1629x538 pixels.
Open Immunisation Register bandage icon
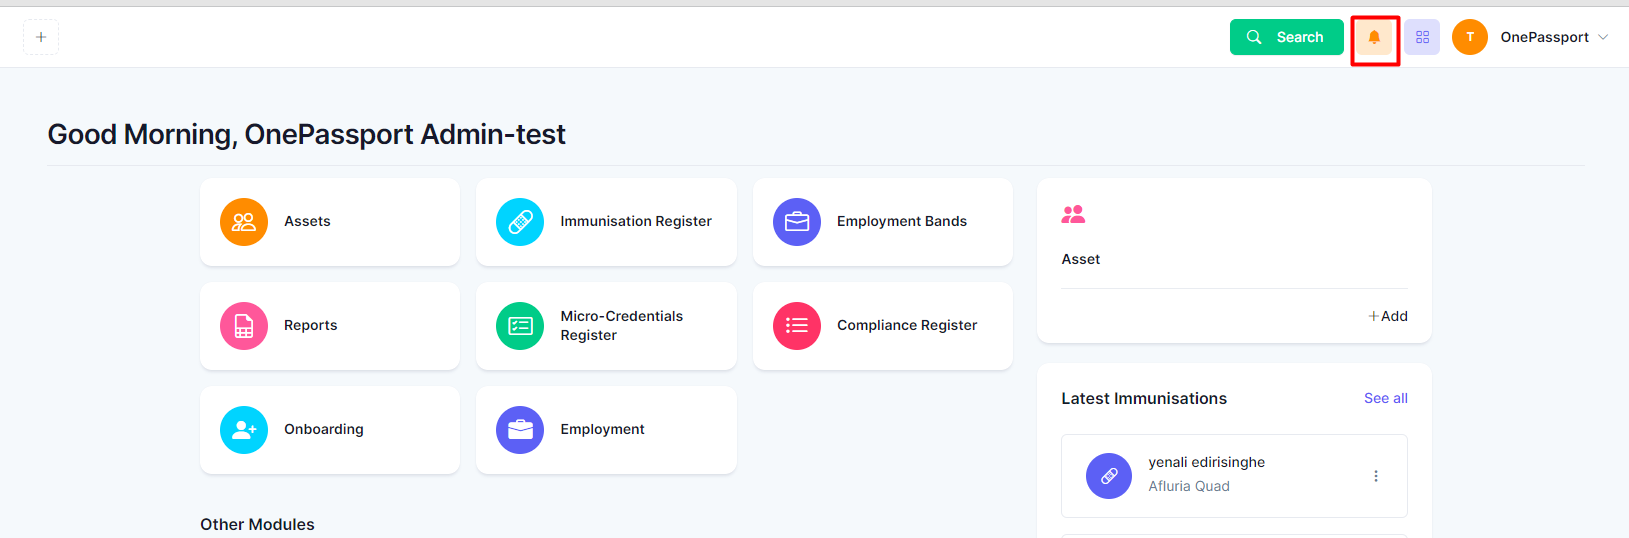(520, 222)
